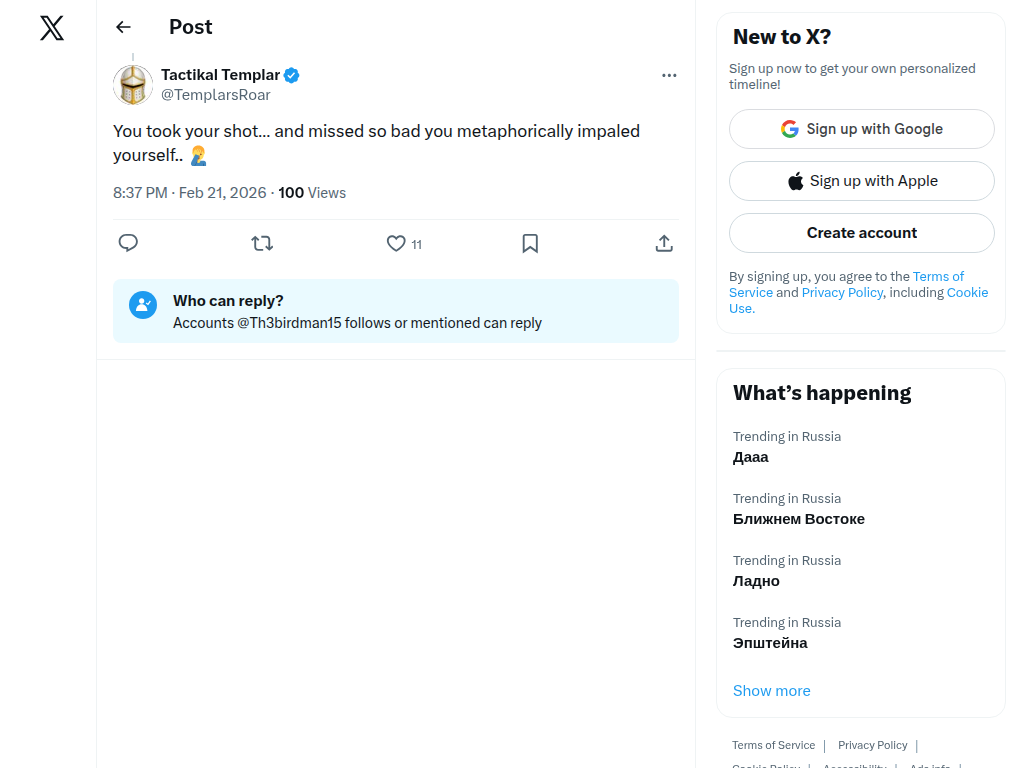Repost using the retweet icon
Screen dimensions: 1024x768
pos(262,243)
